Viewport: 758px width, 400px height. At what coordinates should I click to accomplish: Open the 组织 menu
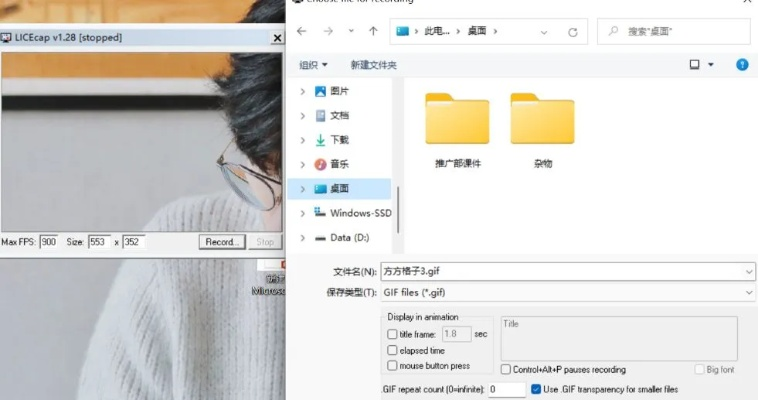coord(313,65)
